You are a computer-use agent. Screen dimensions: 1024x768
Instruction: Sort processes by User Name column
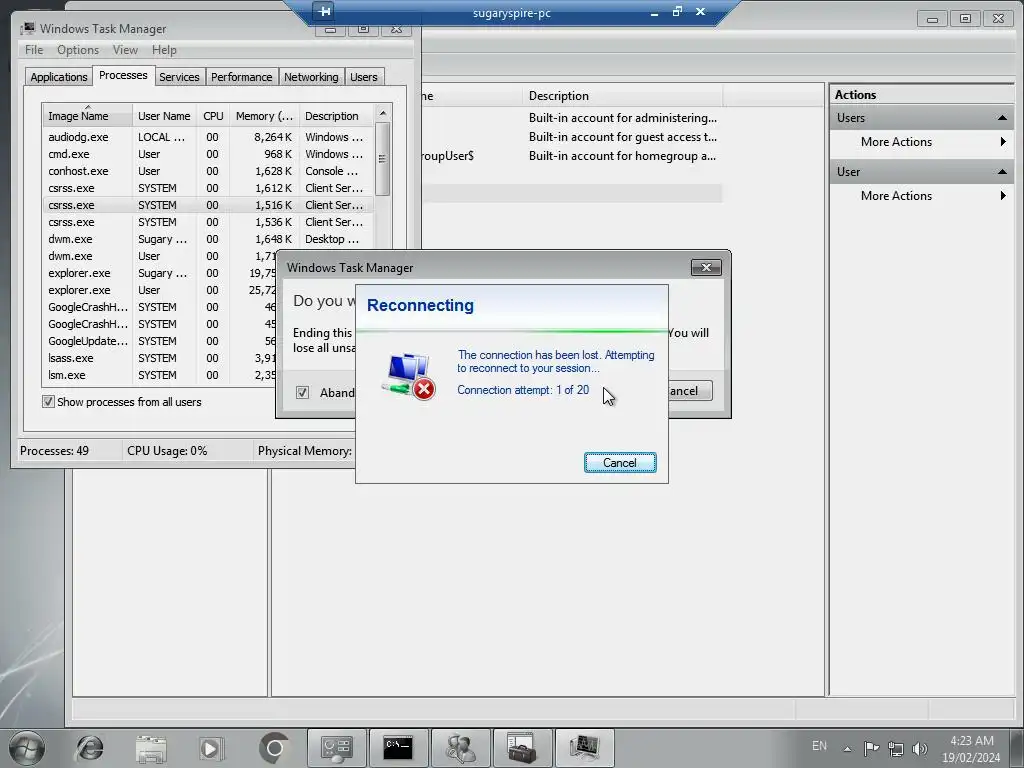pyautogui.click(x=165, y=116)
